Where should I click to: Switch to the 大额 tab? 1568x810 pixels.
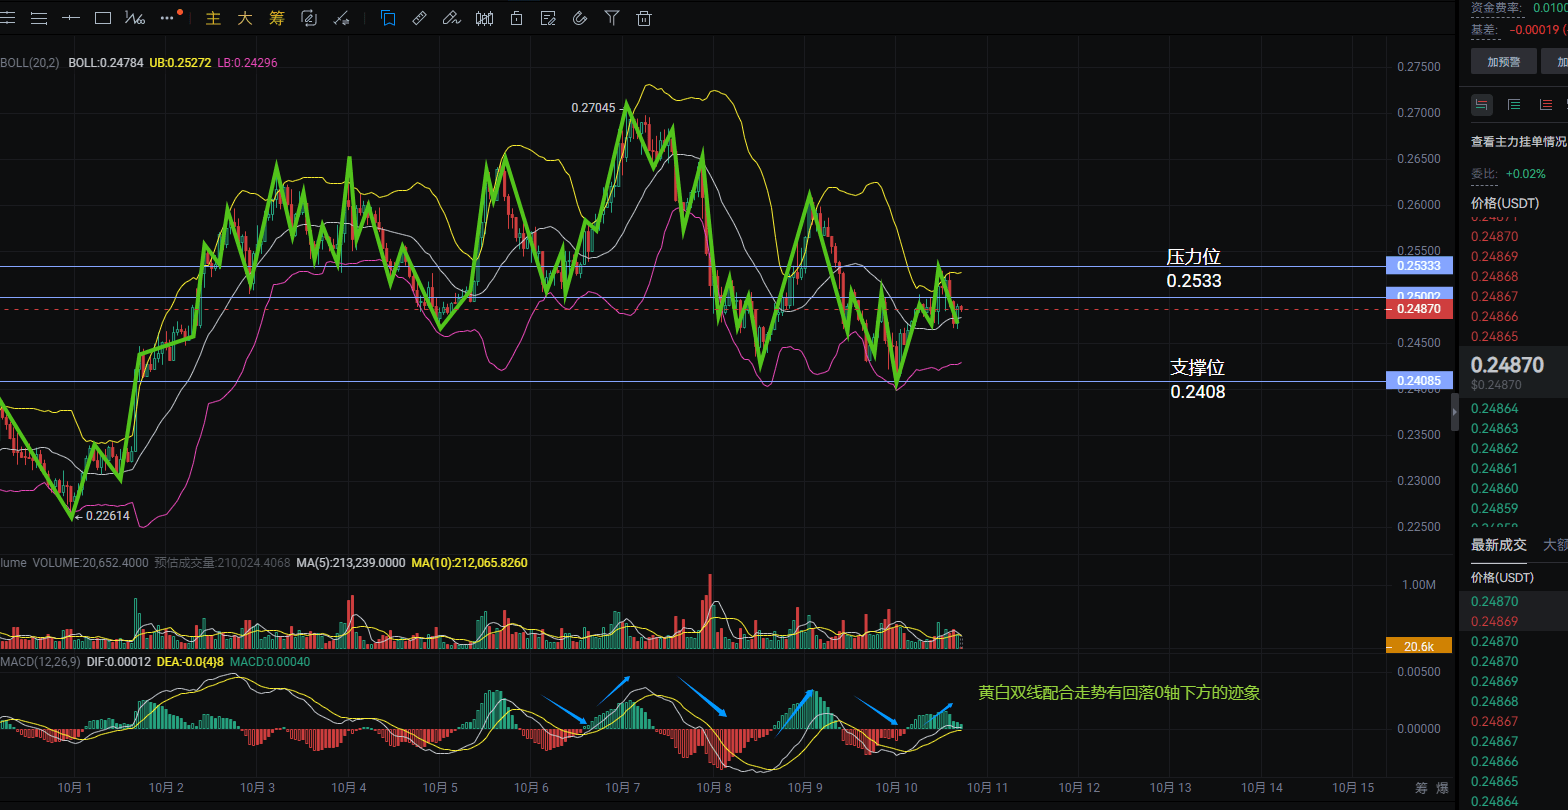1555,545
